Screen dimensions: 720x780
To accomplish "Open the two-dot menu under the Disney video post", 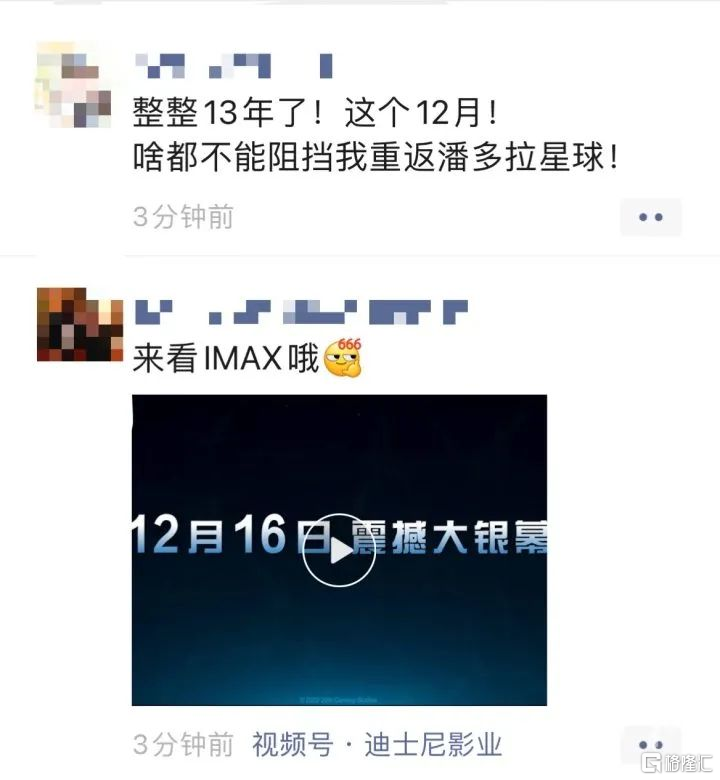I will pos(650,744).
